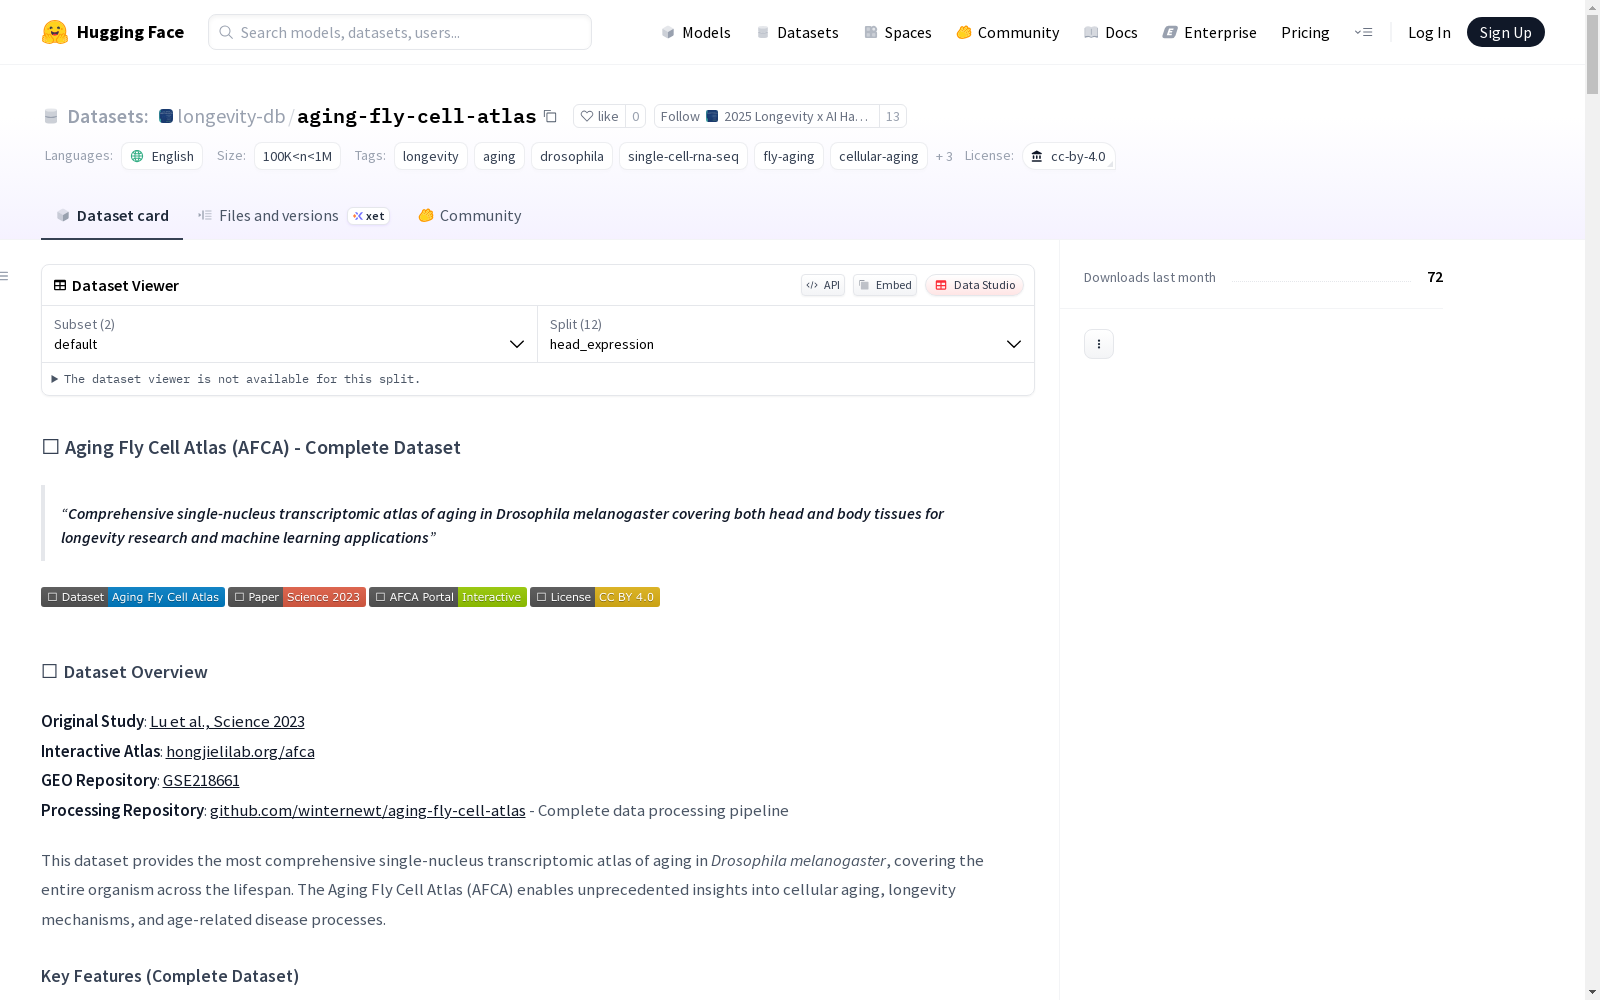Click the Paper Science 2023 badge

point(297,597)
